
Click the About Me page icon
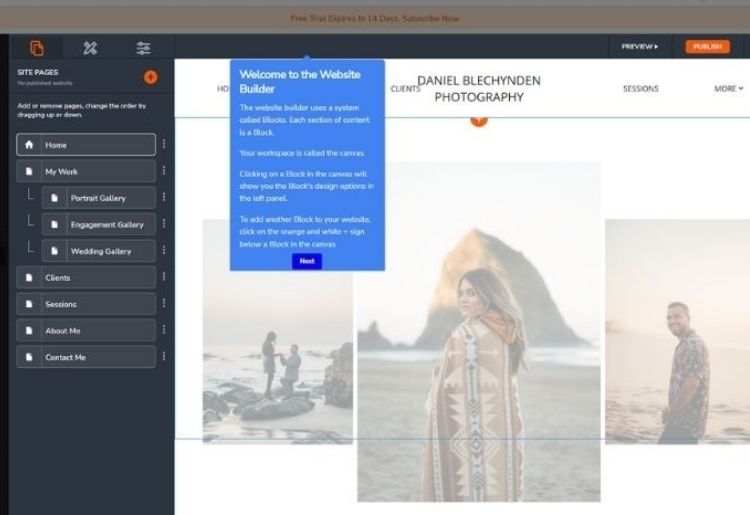pyautogui.click(x=29, y=330)
